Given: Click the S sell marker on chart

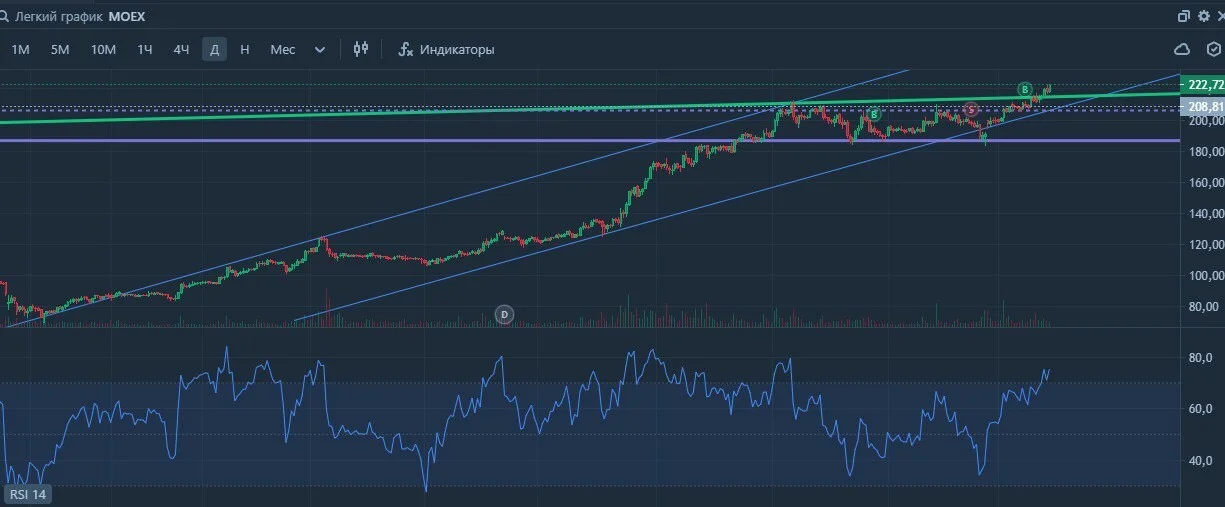Looking at the screenshot, I should 970,108.
